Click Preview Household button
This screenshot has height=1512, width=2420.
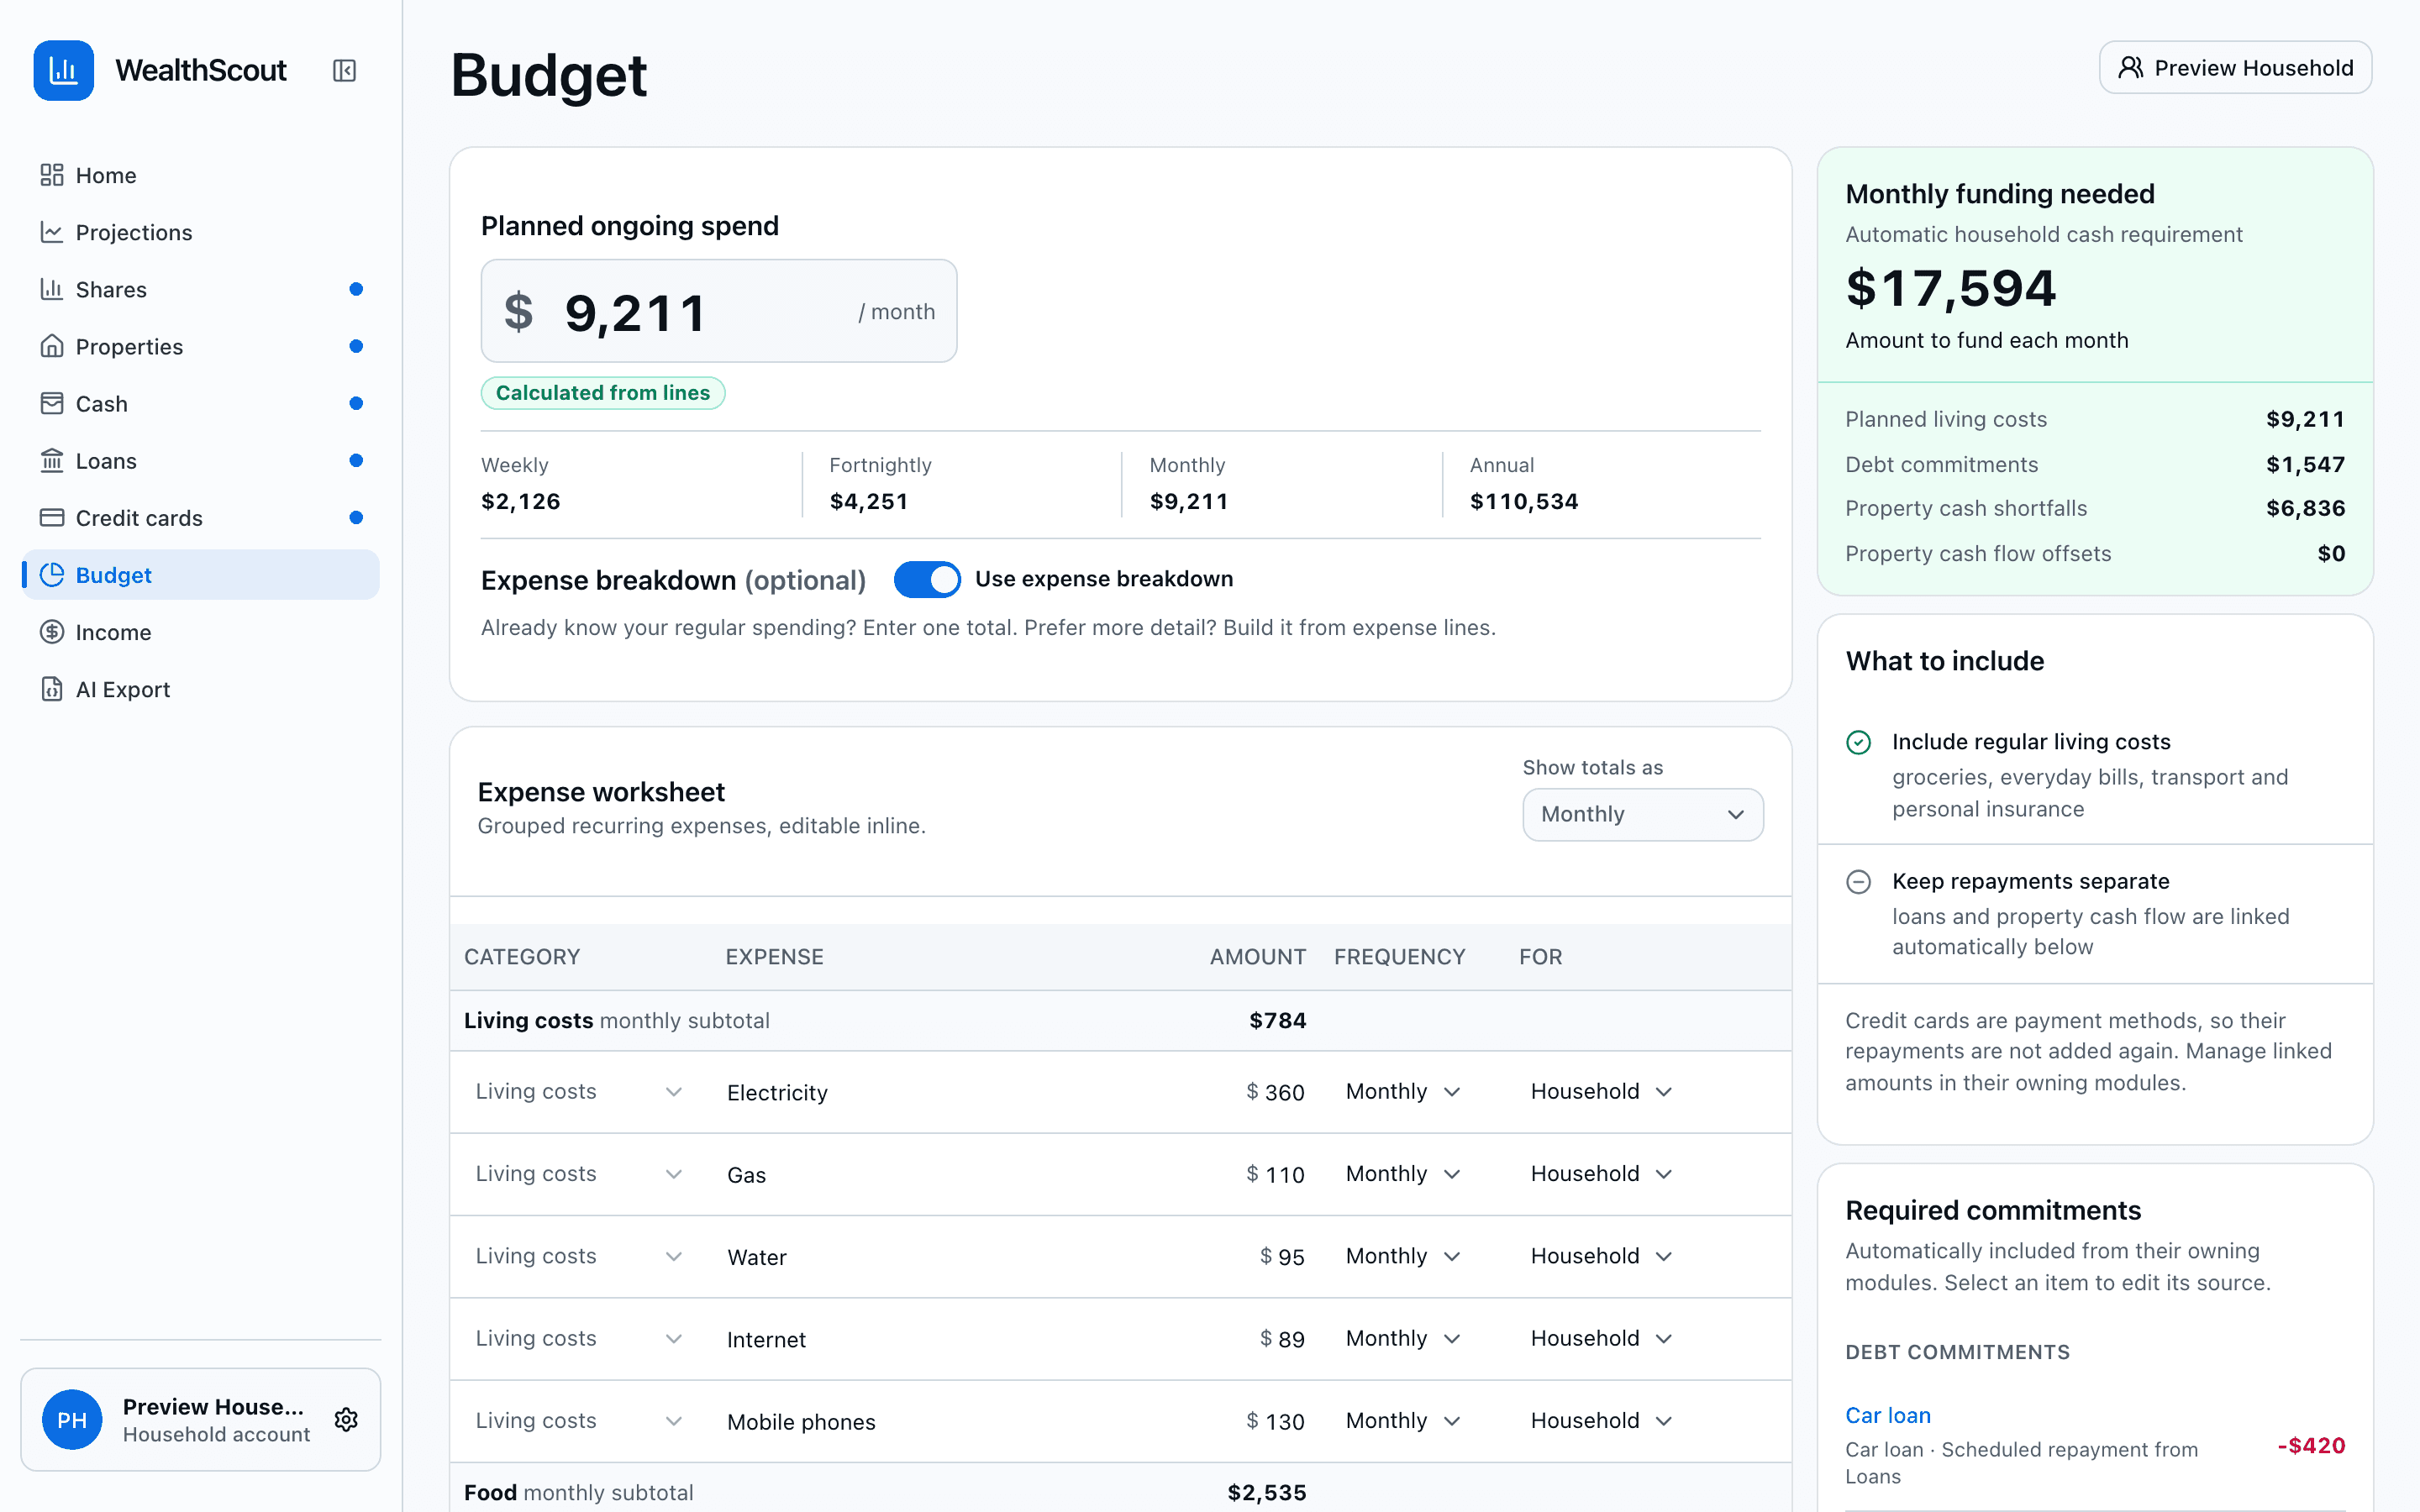[2235, 67]
